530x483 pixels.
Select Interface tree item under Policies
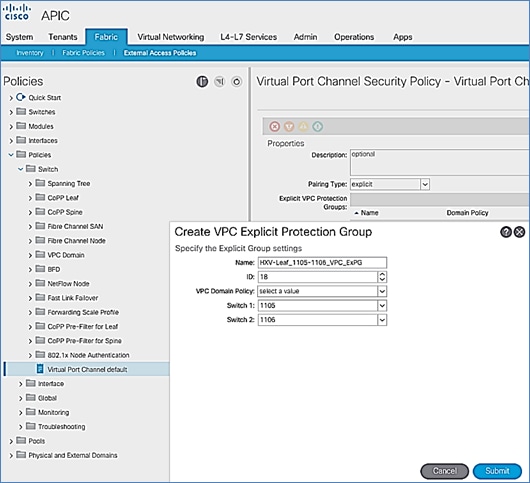click(x=51, y=384)
